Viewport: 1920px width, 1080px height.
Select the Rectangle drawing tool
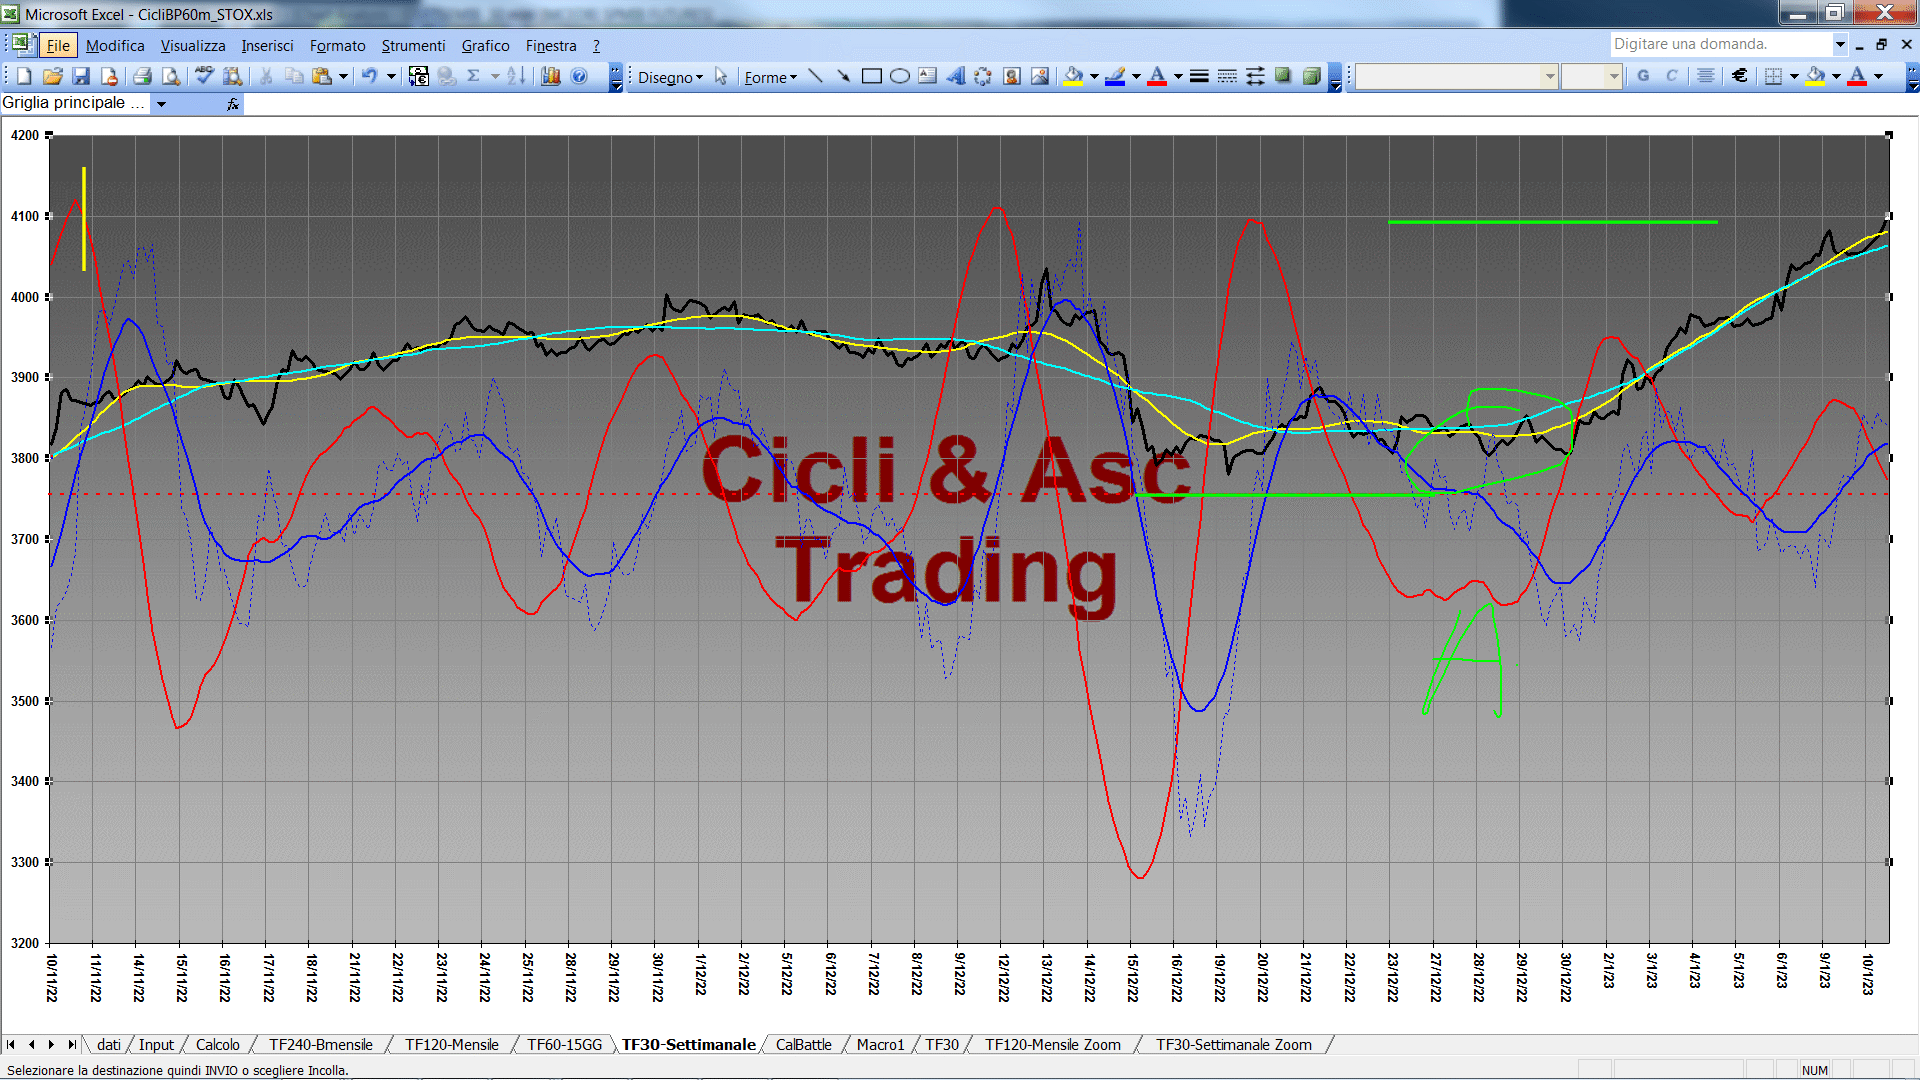click(872, 76)
